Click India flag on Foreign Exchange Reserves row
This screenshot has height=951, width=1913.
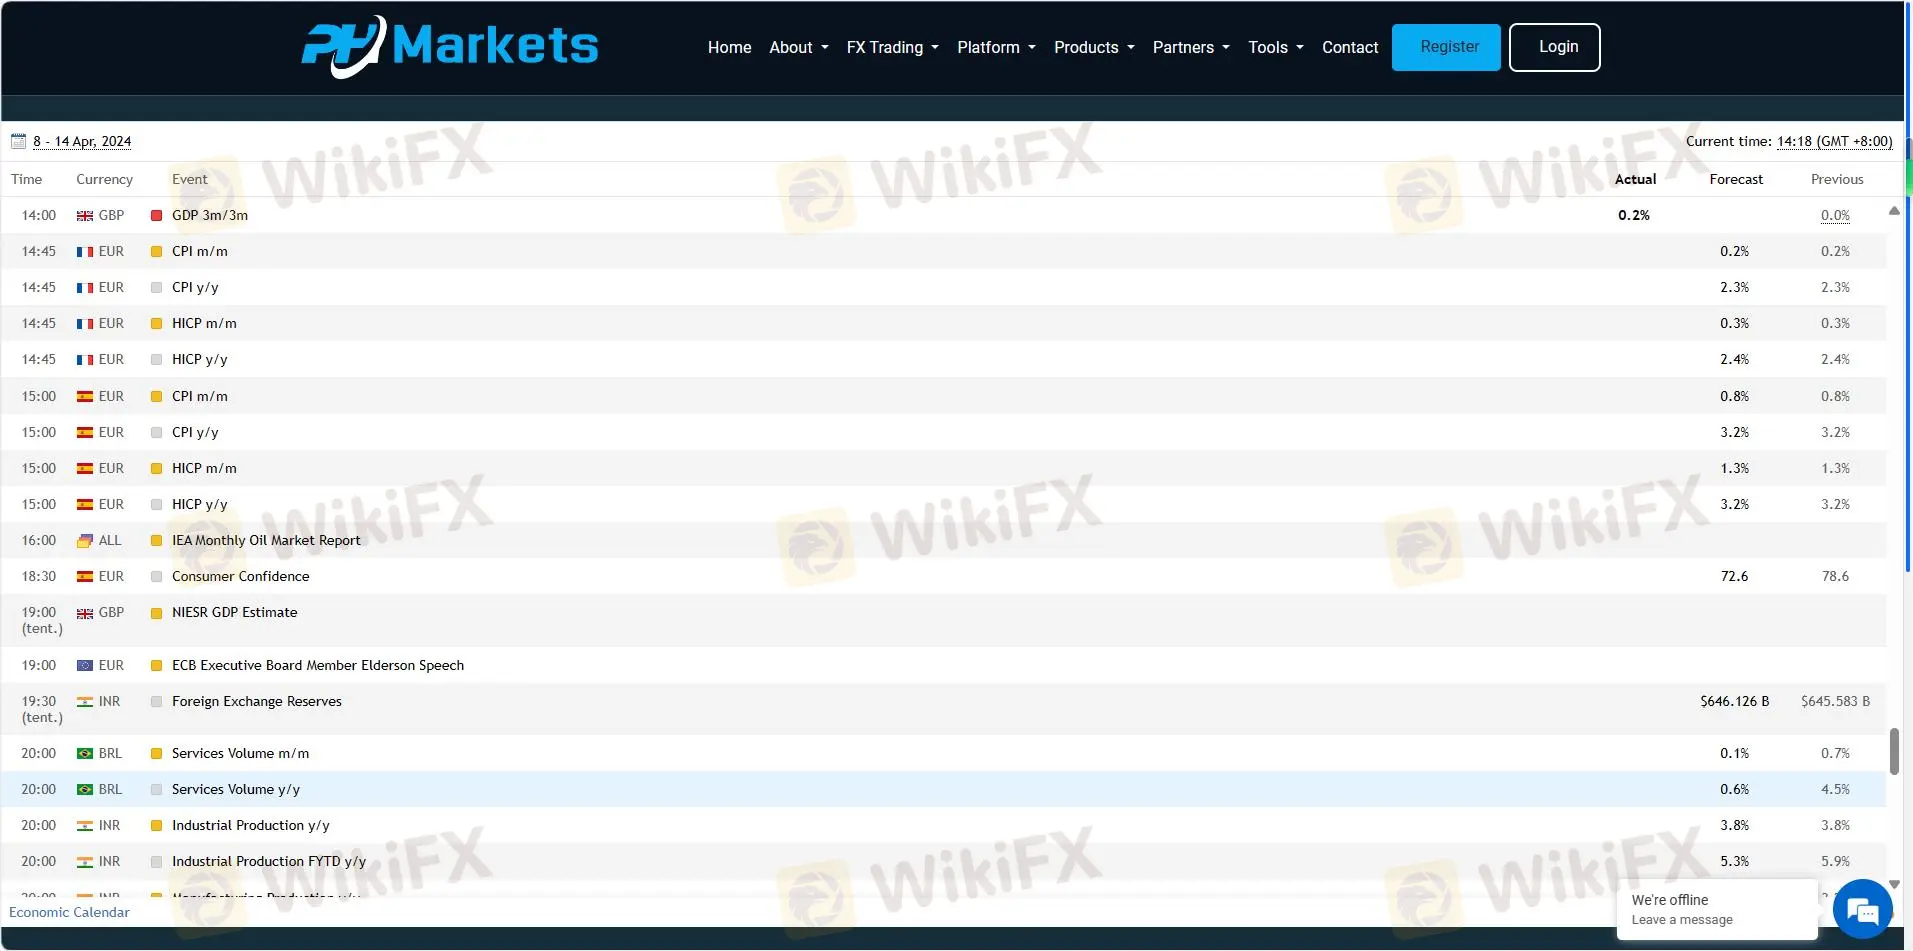point(85,702)
